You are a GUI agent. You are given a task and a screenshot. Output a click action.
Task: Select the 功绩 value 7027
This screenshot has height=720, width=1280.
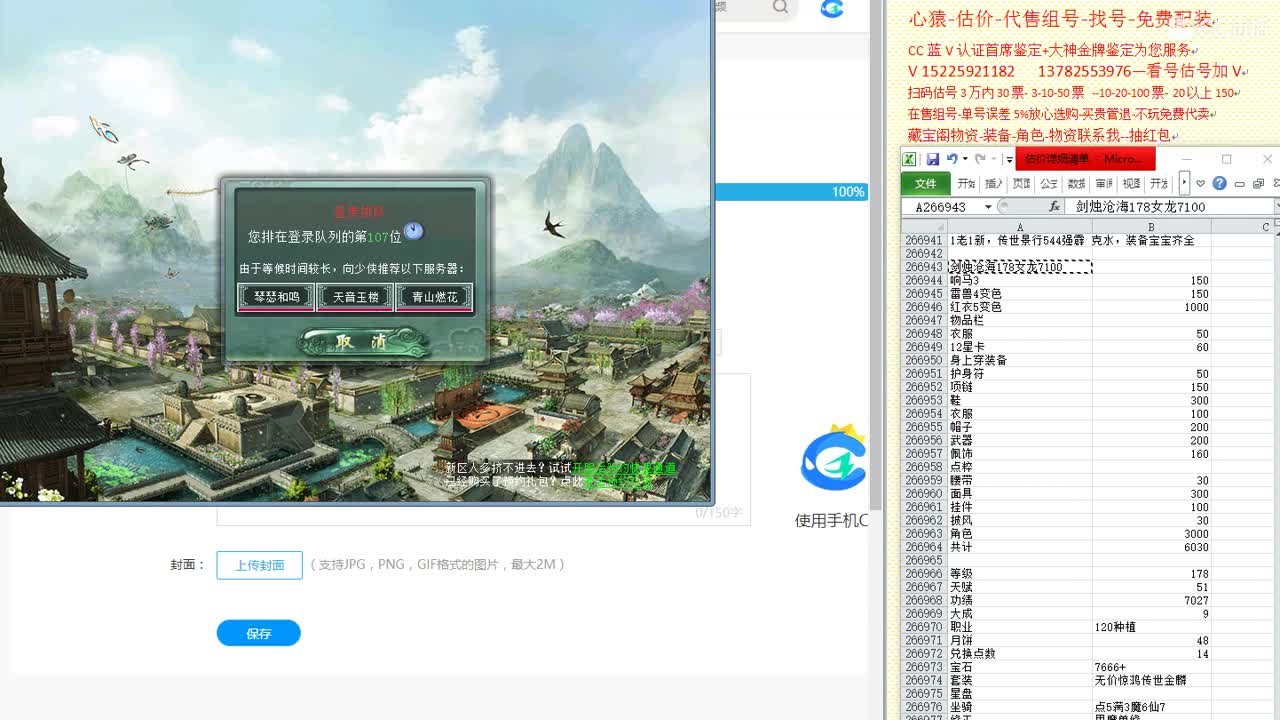[1152, 600]
